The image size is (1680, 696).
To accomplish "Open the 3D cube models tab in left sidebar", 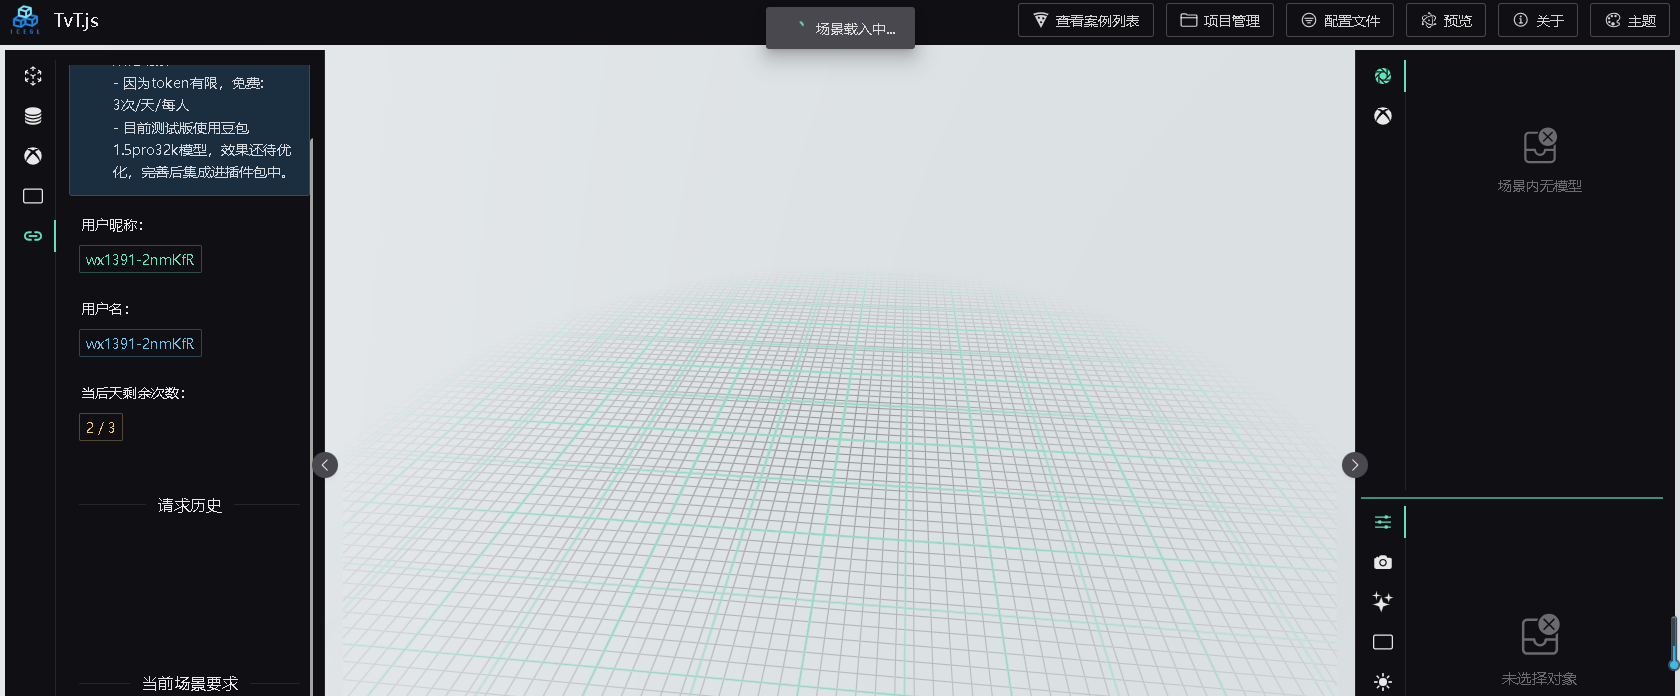I will [x=33, y=76].
